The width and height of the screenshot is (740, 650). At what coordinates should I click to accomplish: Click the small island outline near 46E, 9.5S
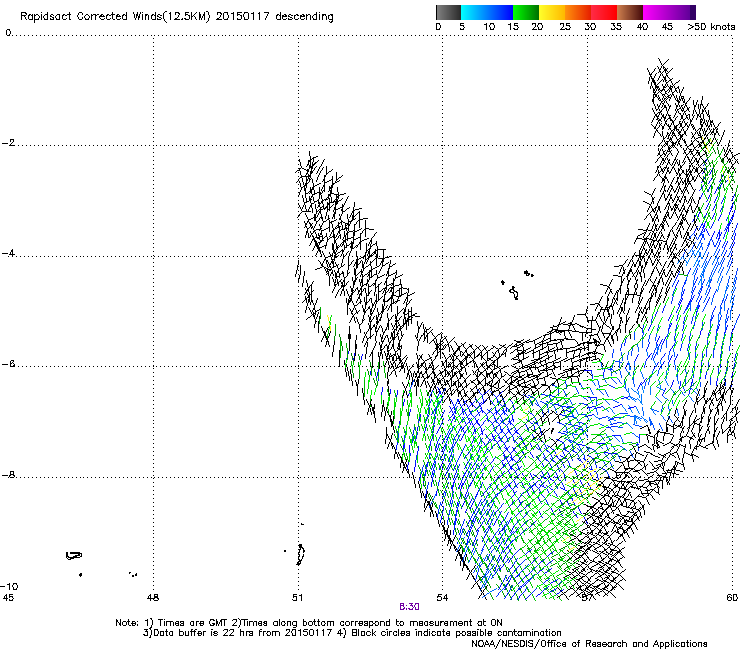pyautogui.click(x=74, y=556)
